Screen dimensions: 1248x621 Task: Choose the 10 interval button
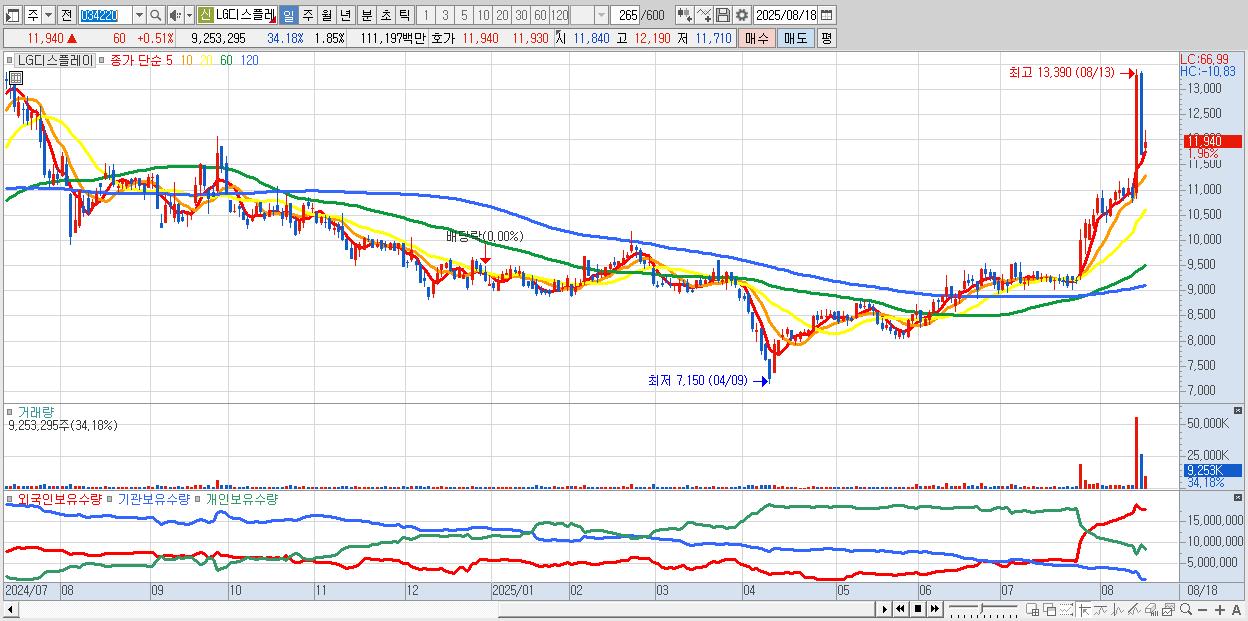tap(483, 16)
